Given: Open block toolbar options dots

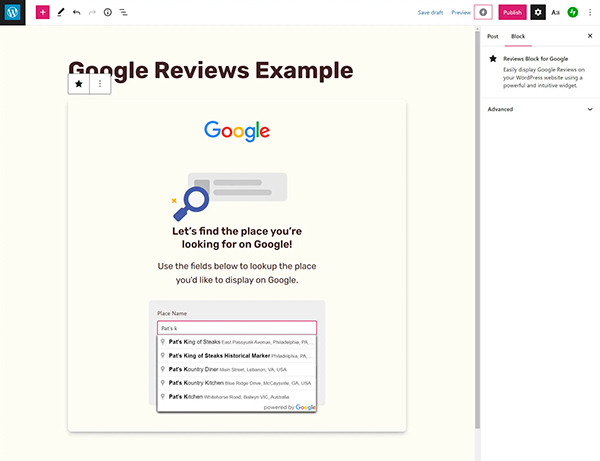Looking at the screenshot, I should click(x=100, y=84).
